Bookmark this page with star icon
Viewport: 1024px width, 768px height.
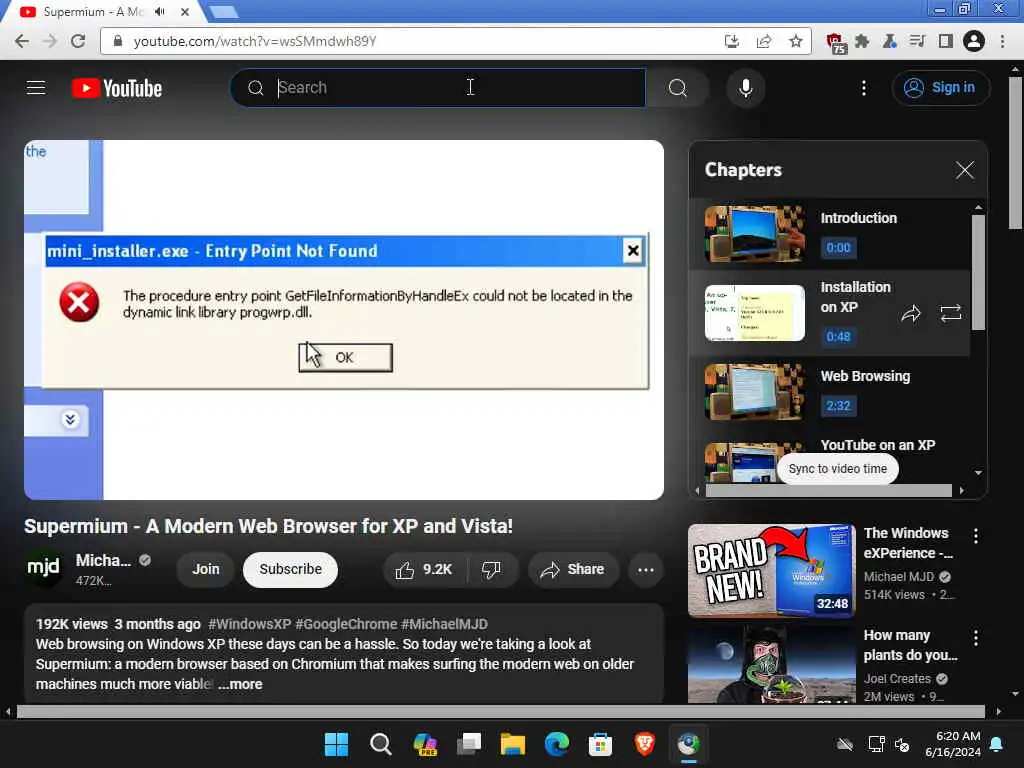point(795,41)
